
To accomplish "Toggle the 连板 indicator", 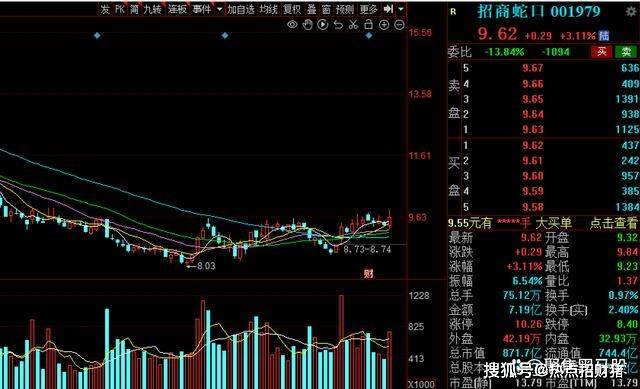I will click(x=177, y=9).
